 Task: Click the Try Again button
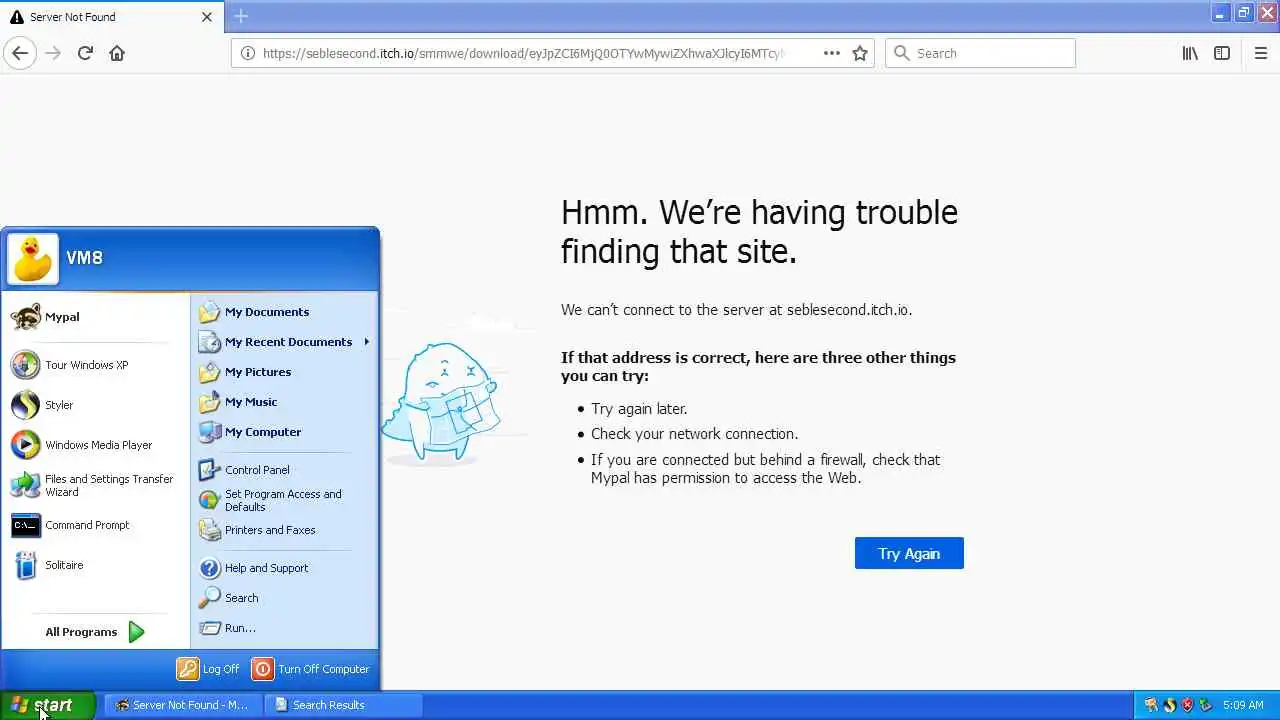click(909, 553)
